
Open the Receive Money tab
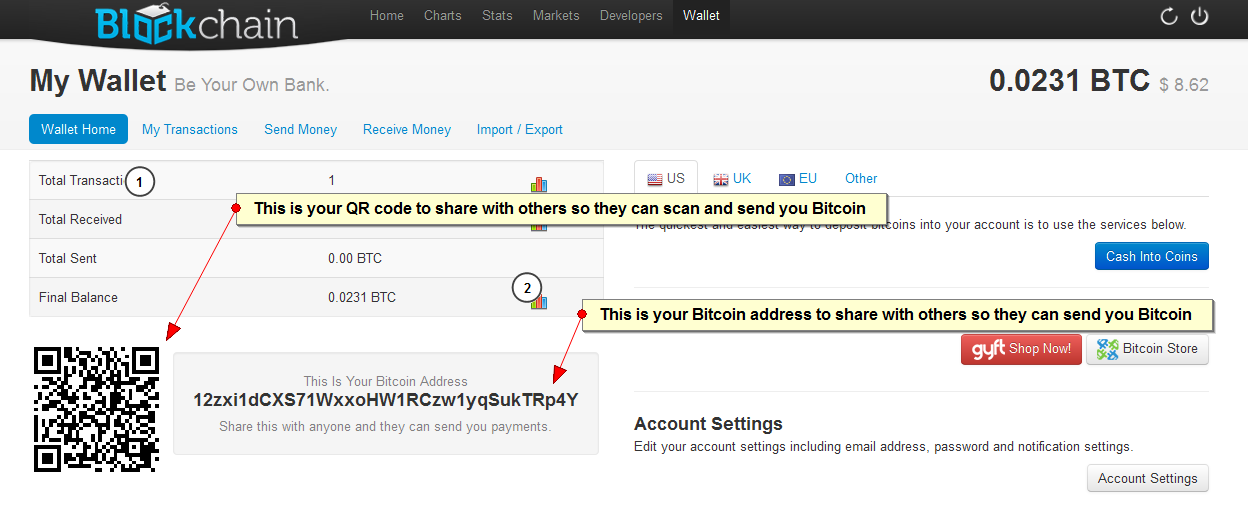(407, 129)
